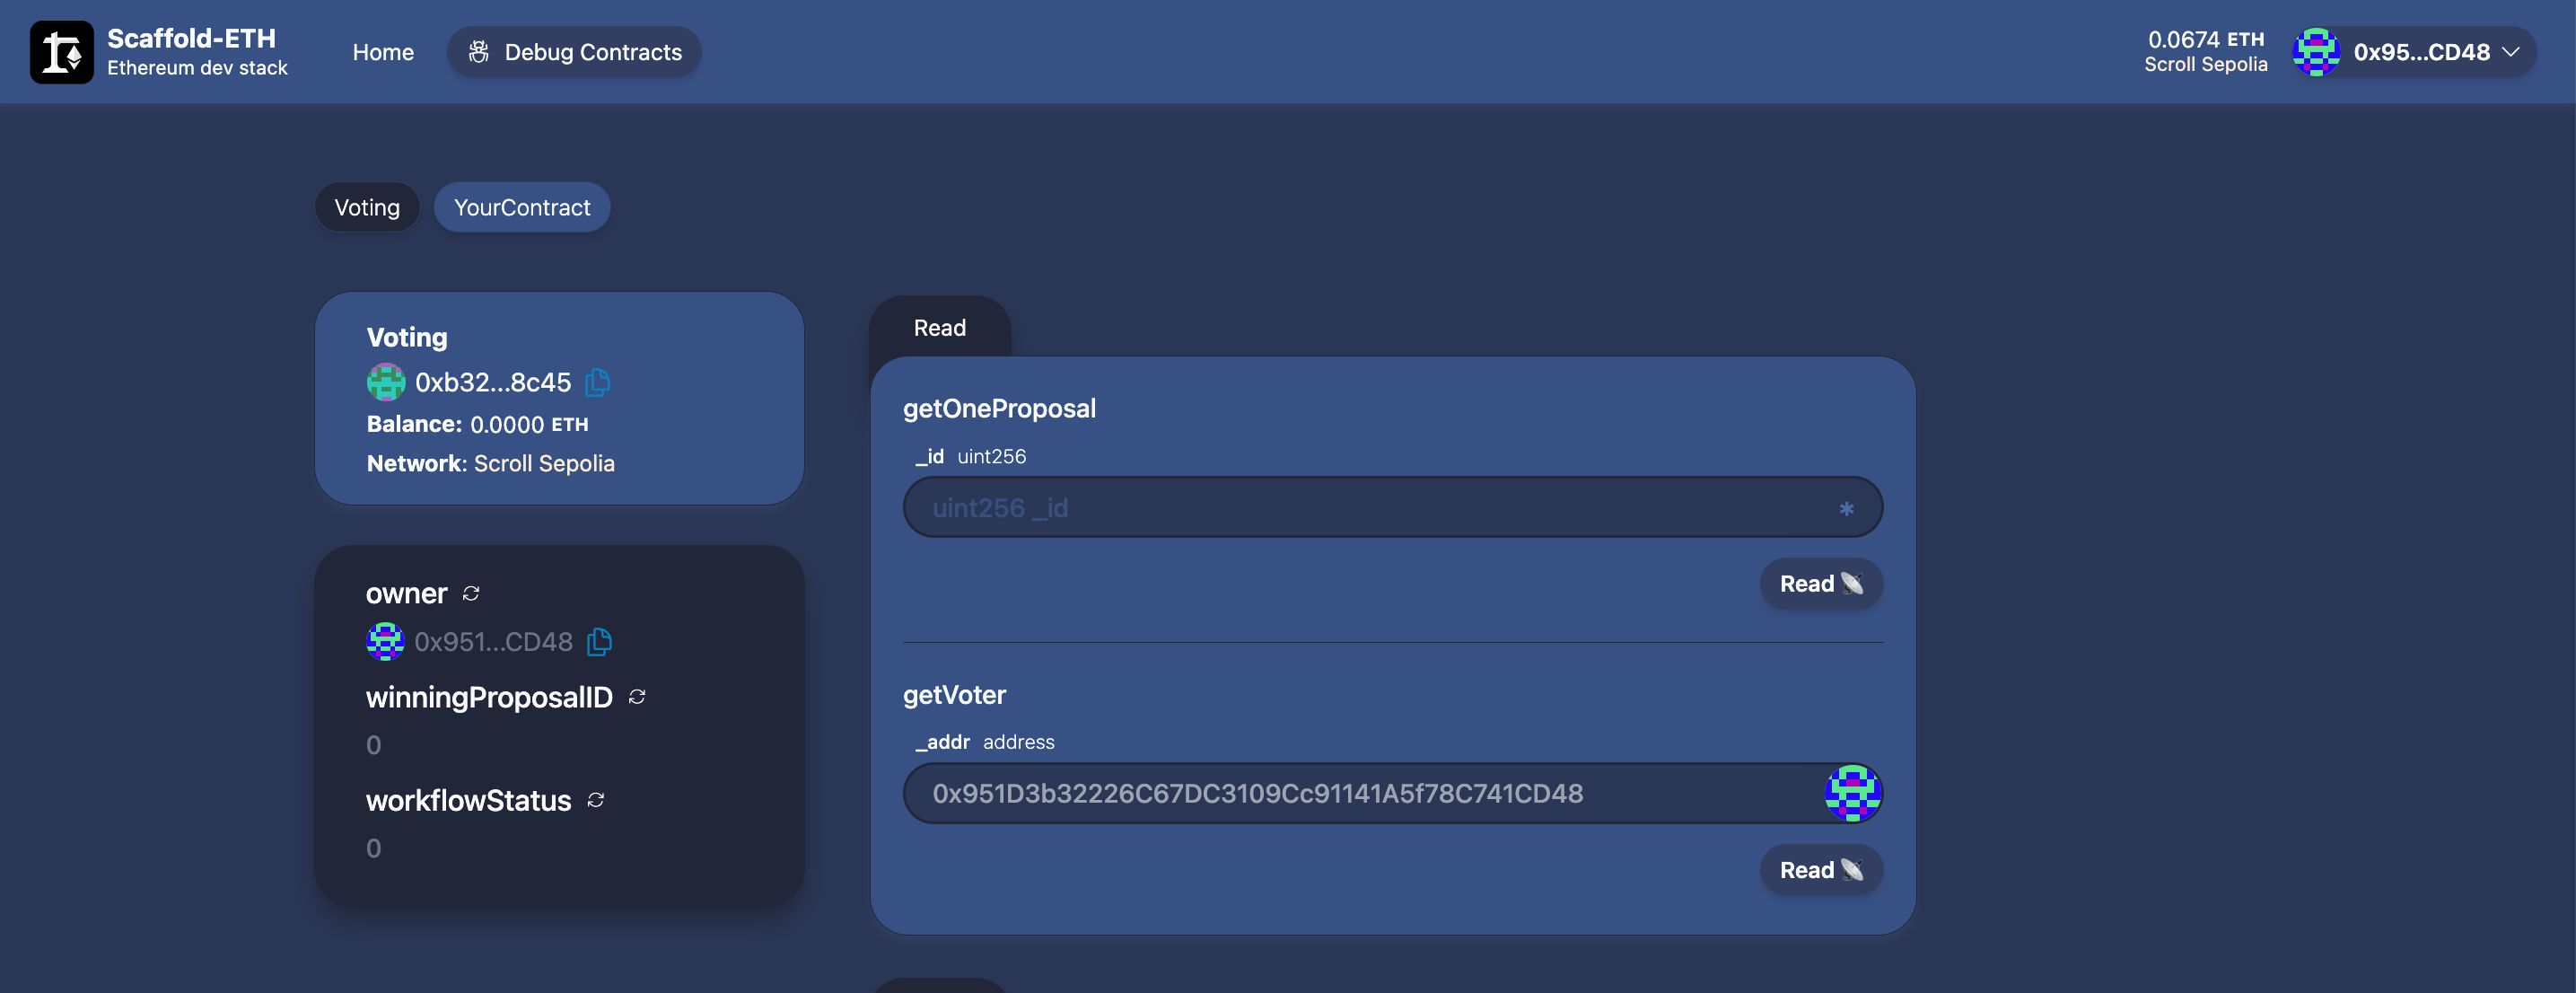This screenshot has height=993, width=2576.
Task: Click the copy address icon next to 0xb32...8c45
Action: 596,382
